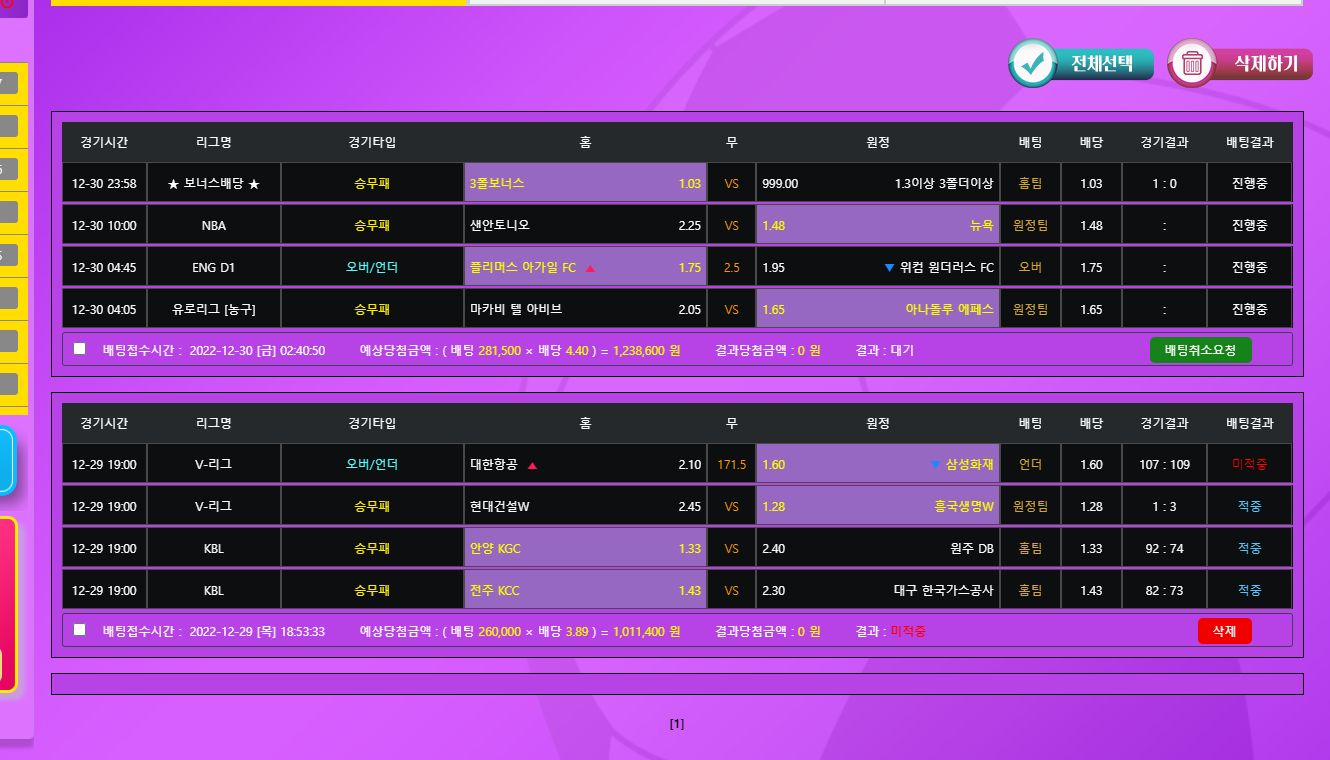
Task: Click the trash can icon on 삭제하기
Action: click(1192, 64)
